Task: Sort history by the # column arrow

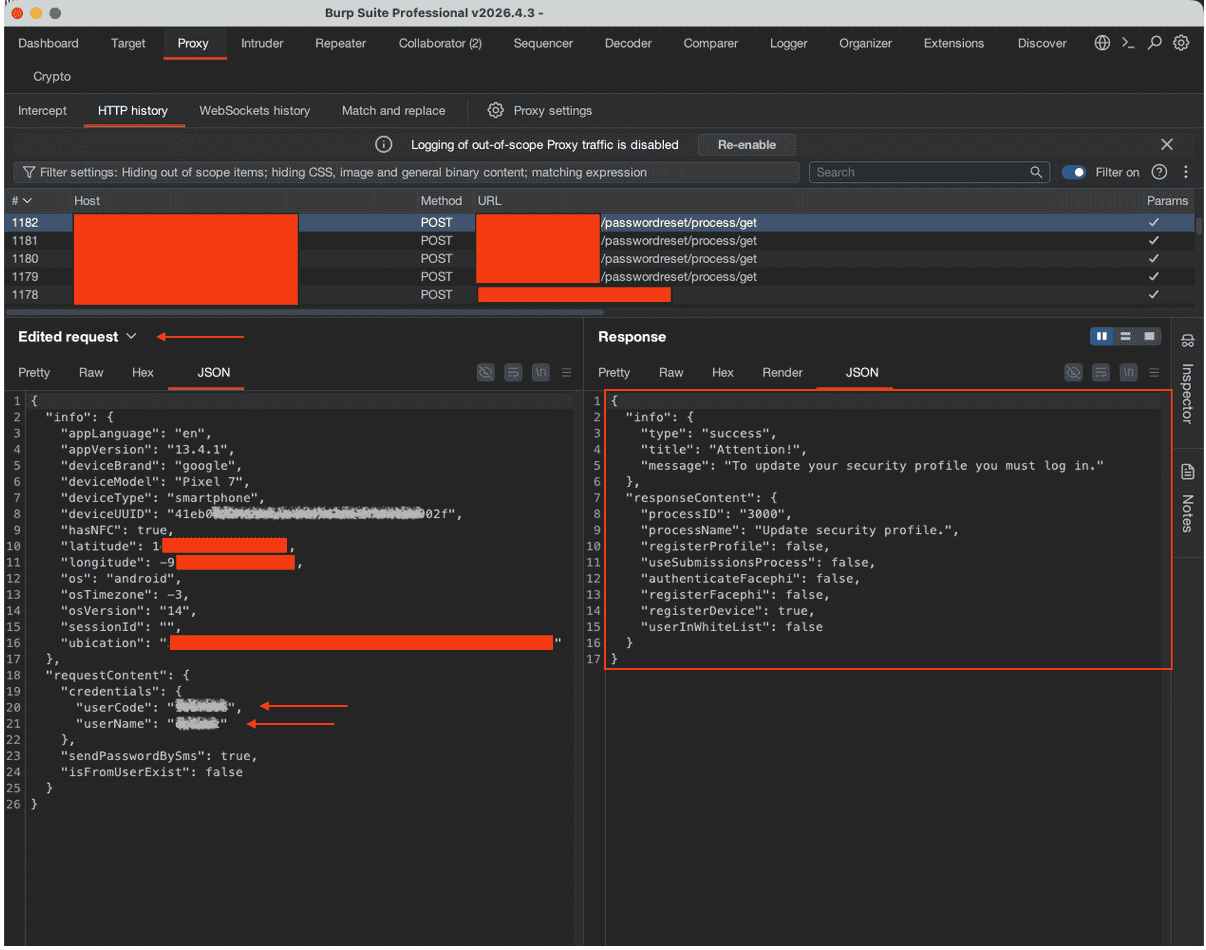Action: 27,201
